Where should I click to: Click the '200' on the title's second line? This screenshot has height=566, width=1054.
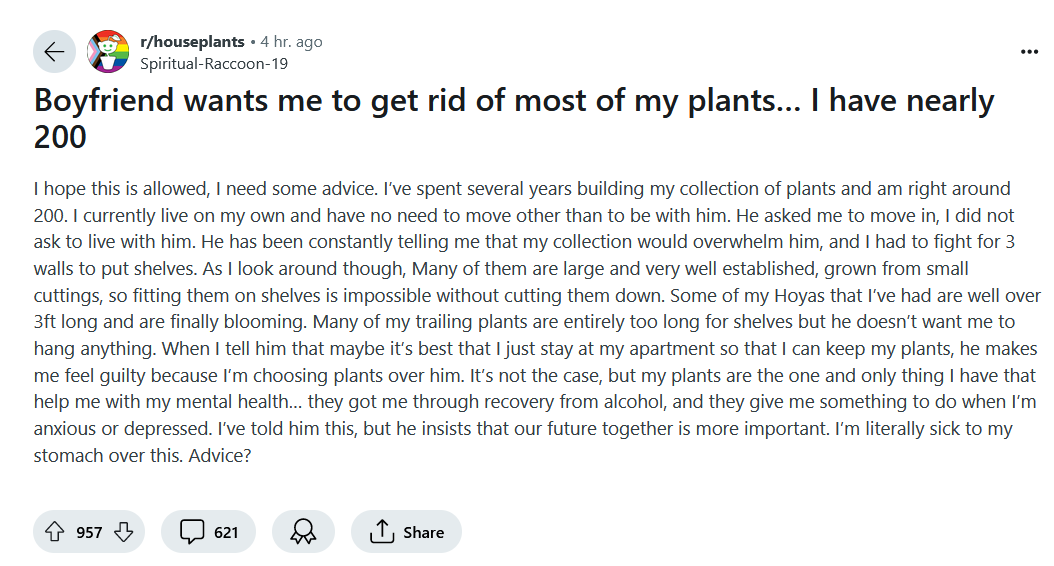(x=60, y=137)
